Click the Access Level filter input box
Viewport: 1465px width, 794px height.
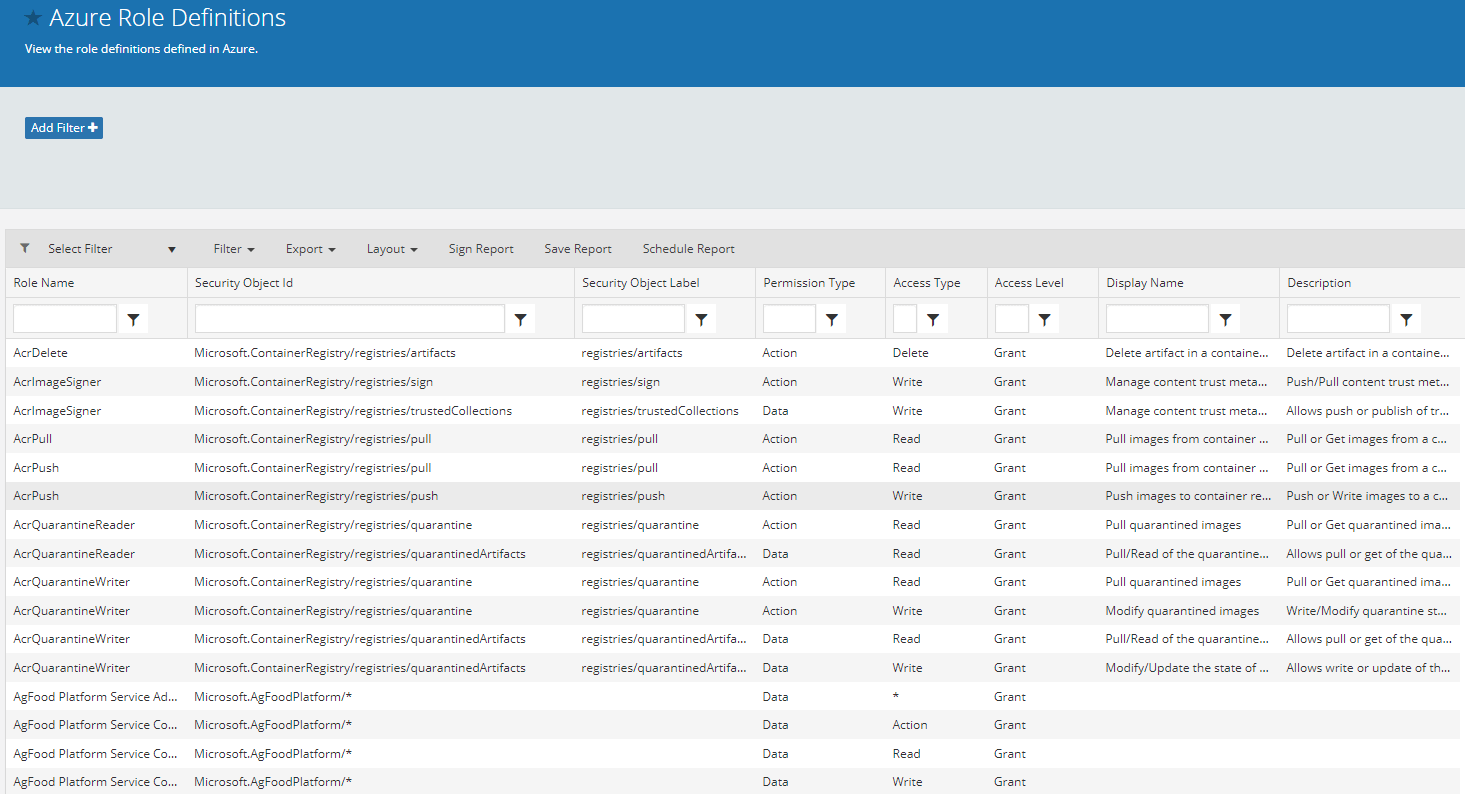[1012, 319]
